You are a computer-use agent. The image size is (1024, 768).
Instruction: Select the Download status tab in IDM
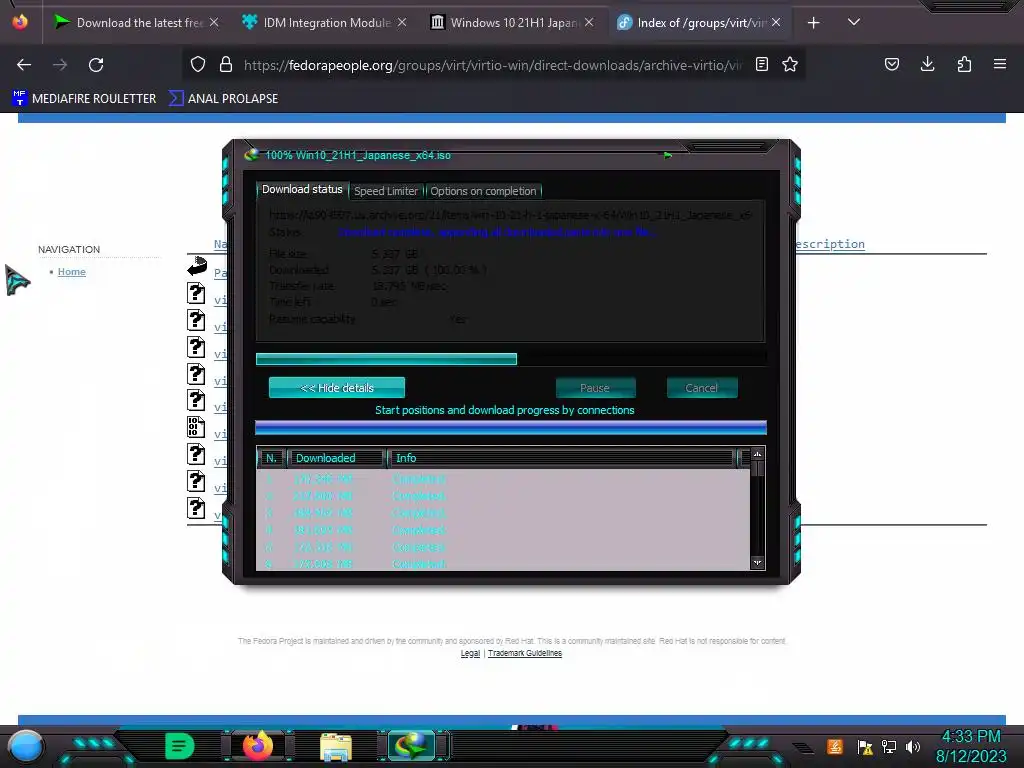point(302,189)
